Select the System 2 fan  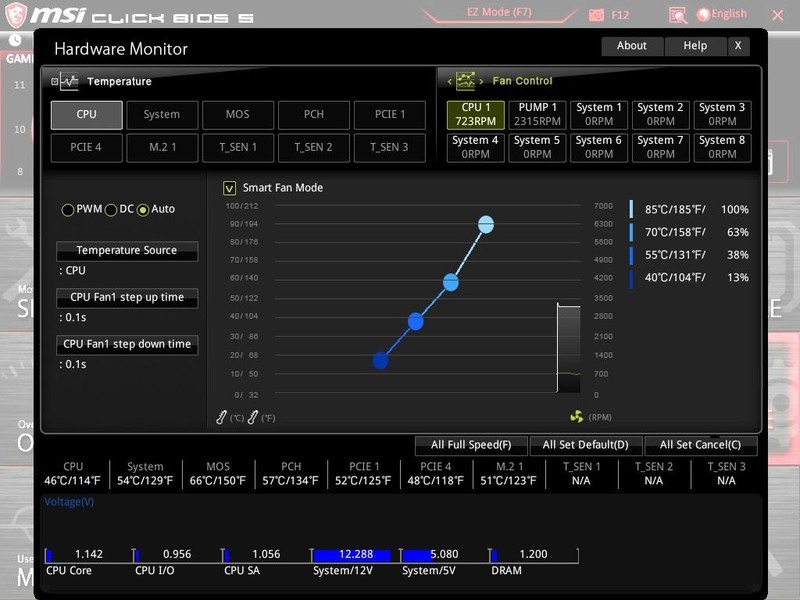point(661,114)
